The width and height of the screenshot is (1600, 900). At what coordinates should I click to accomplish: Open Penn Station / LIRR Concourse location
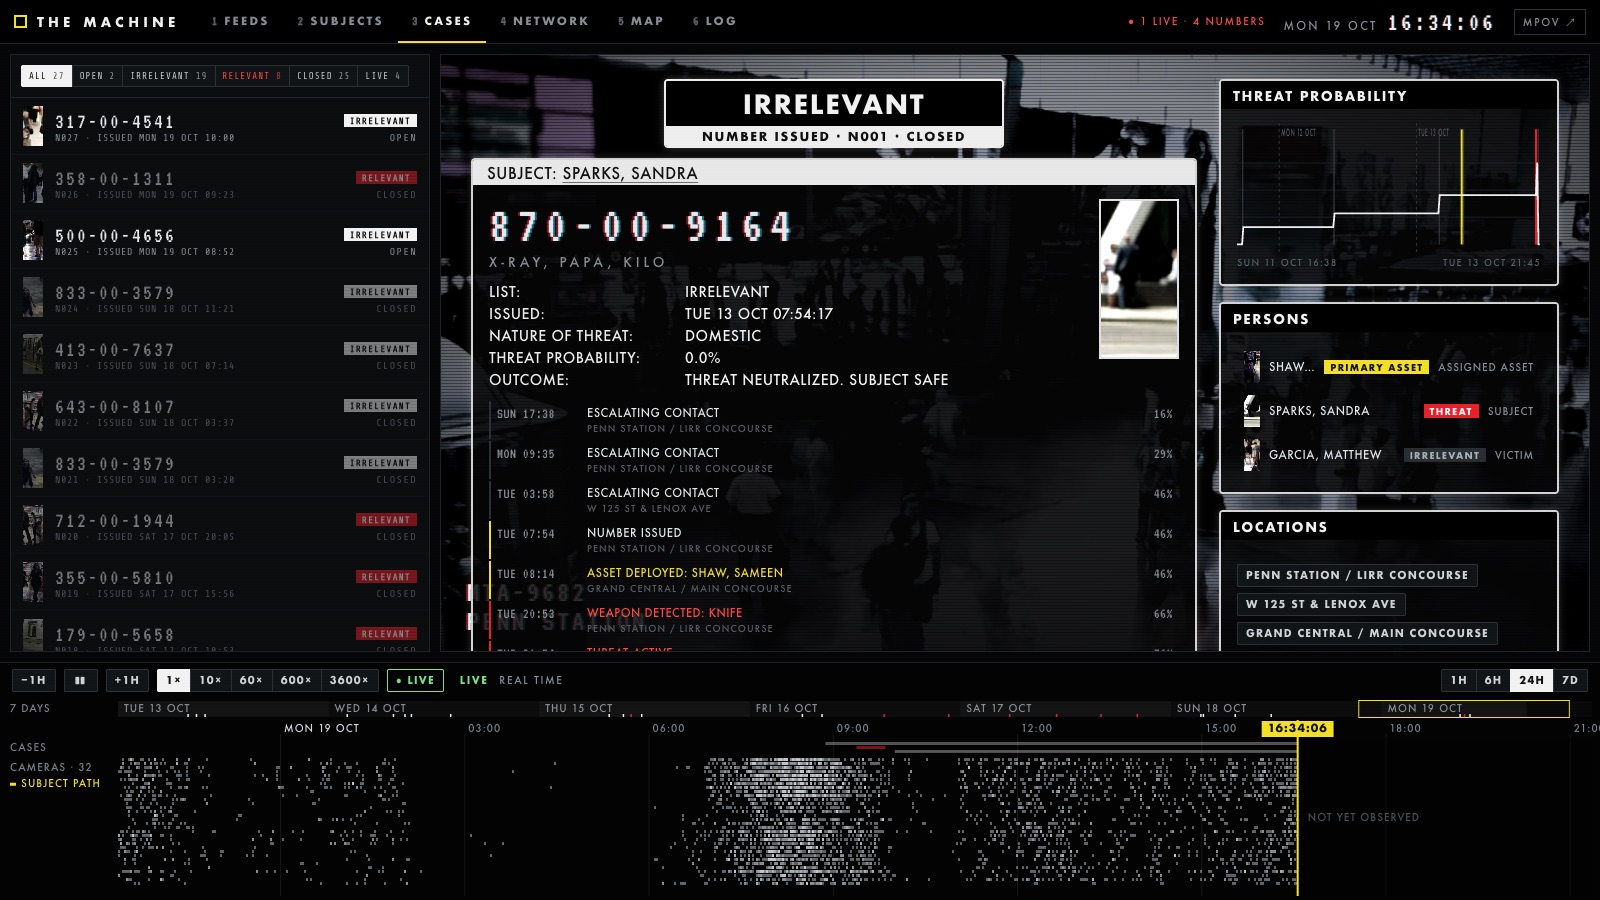1357,575
